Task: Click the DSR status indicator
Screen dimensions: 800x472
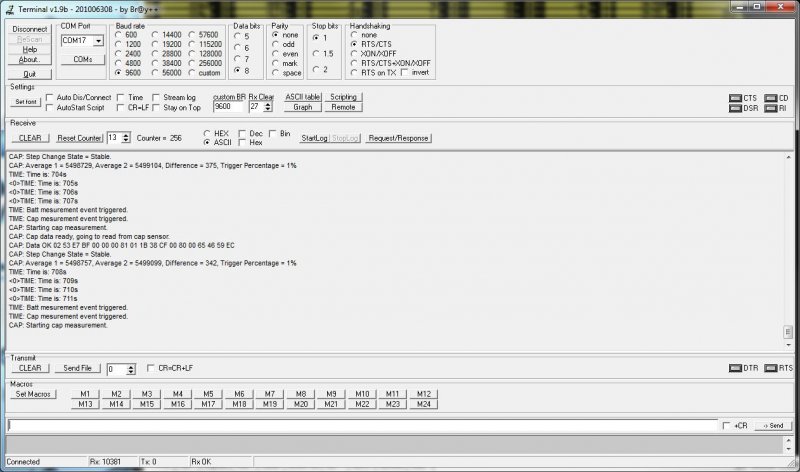Action: pyautogui.click(x=735, y=107)
